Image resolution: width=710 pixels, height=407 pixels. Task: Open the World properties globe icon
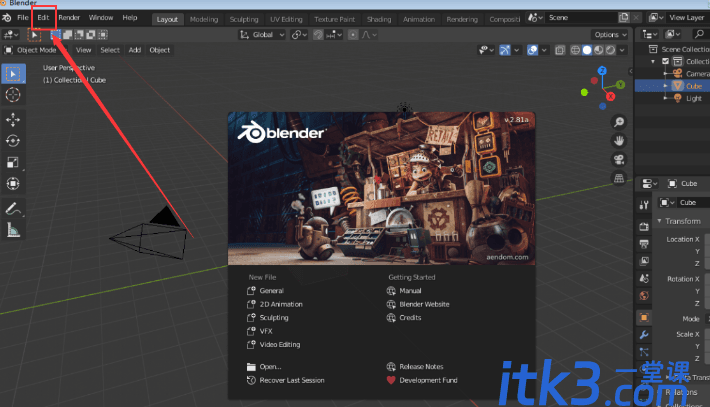644,296
